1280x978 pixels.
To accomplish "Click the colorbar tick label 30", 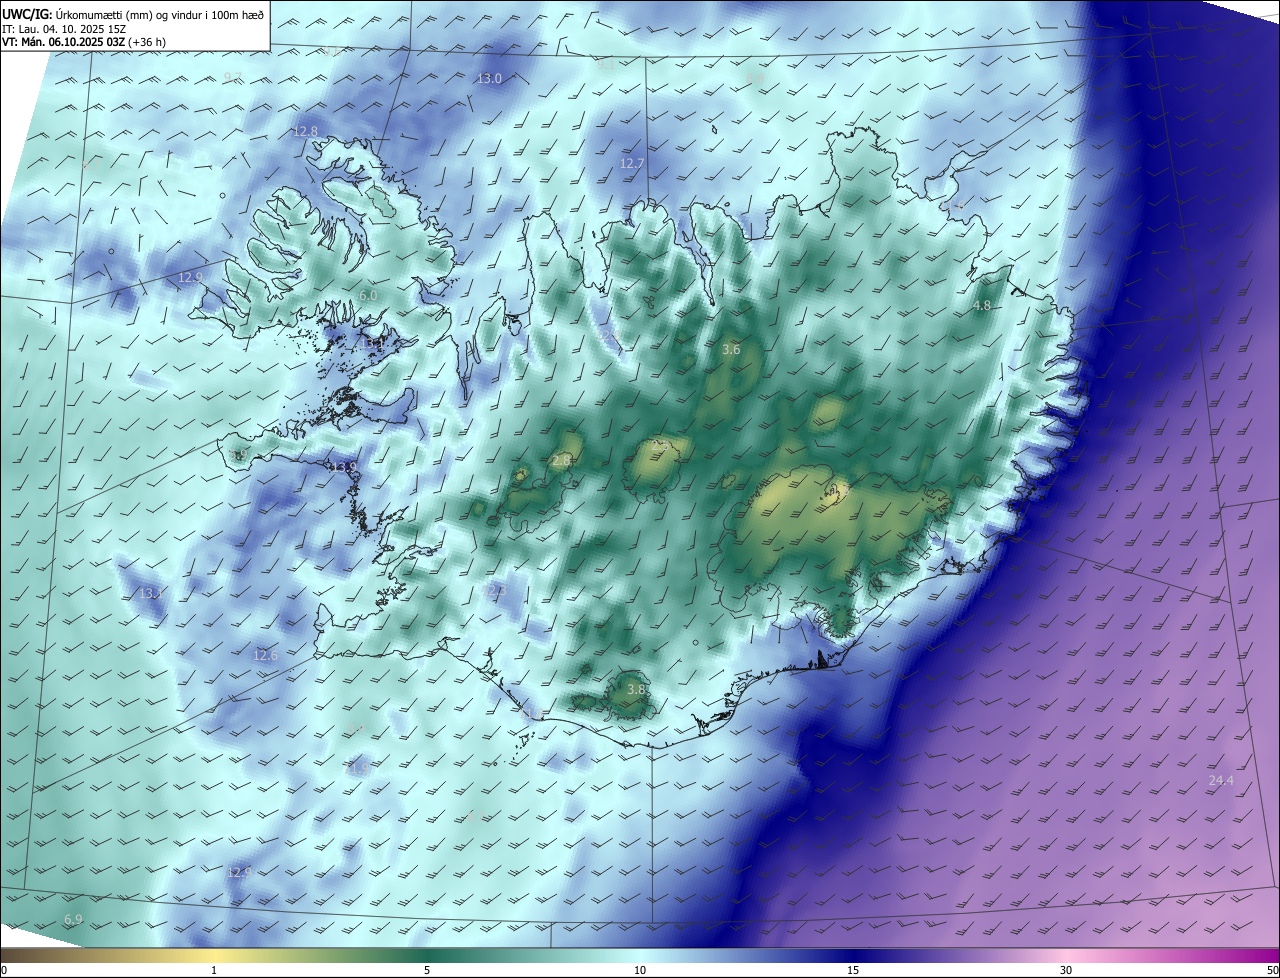I will tap(1066, 971).
